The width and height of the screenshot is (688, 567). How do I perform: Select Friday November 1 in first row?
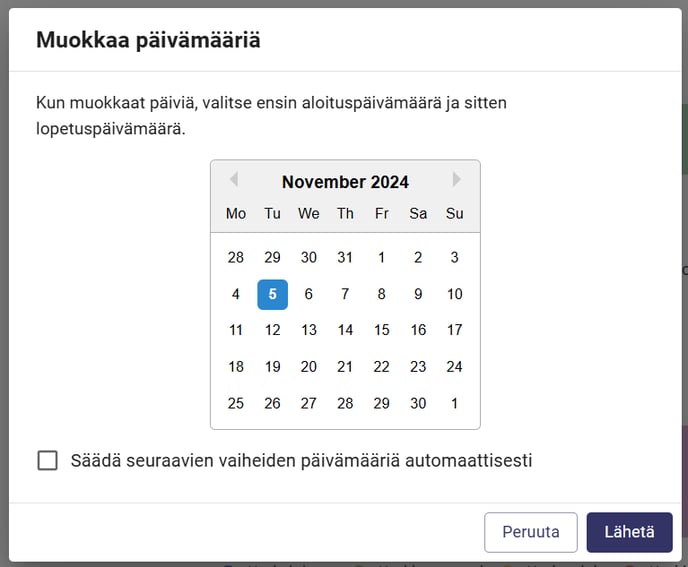382,257
